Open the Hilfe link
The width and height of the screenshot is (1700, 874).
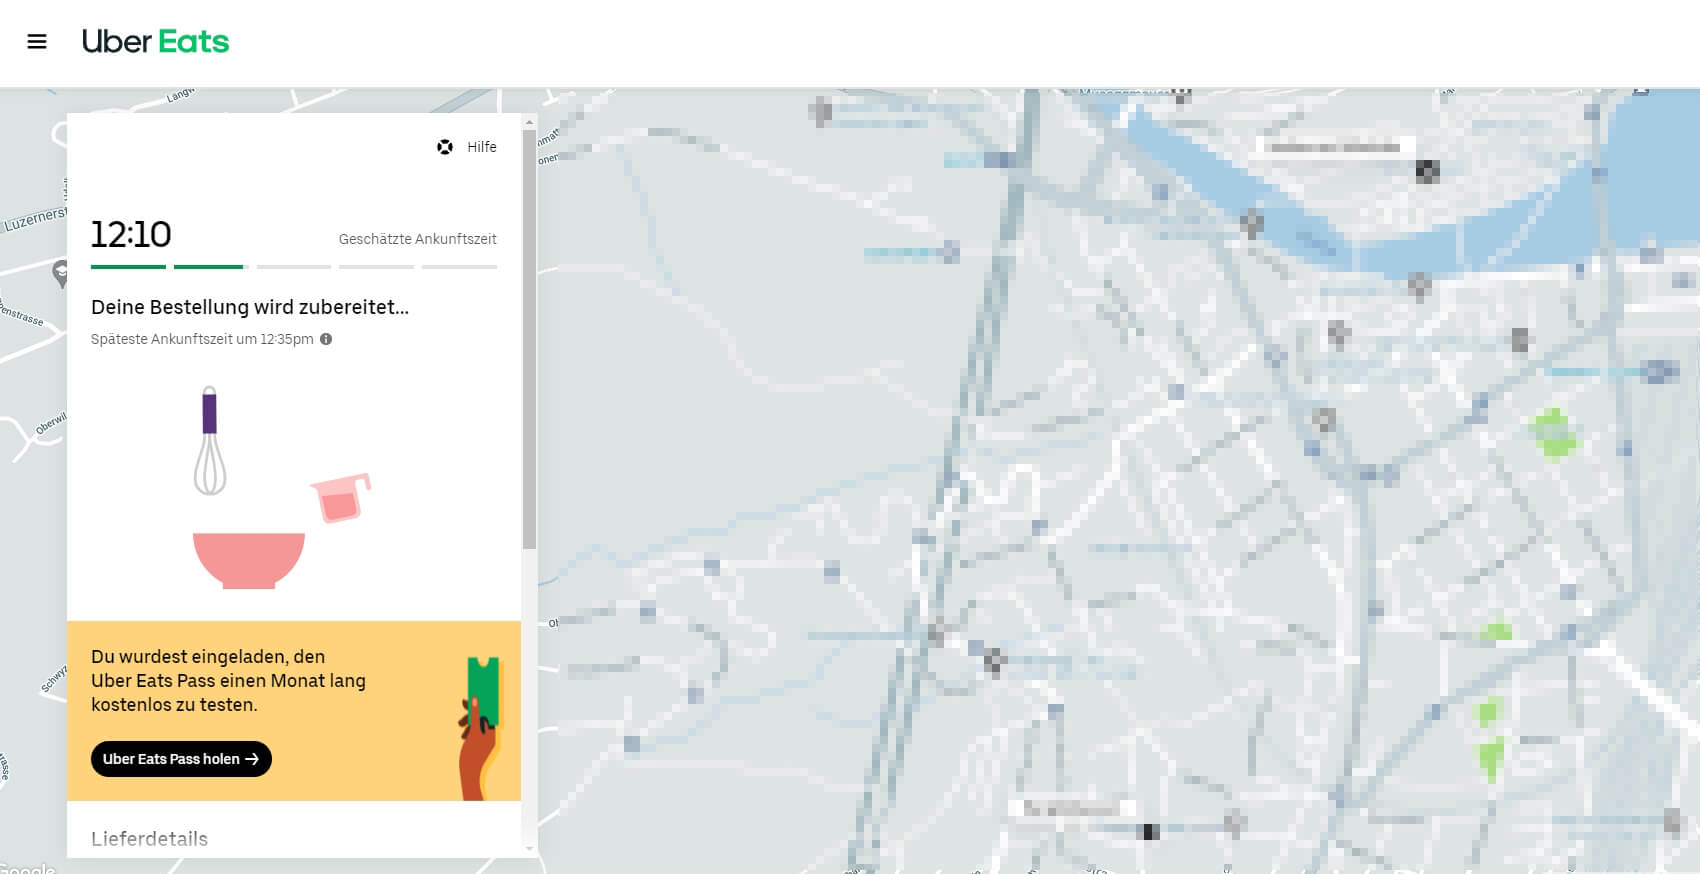[481, 147]
